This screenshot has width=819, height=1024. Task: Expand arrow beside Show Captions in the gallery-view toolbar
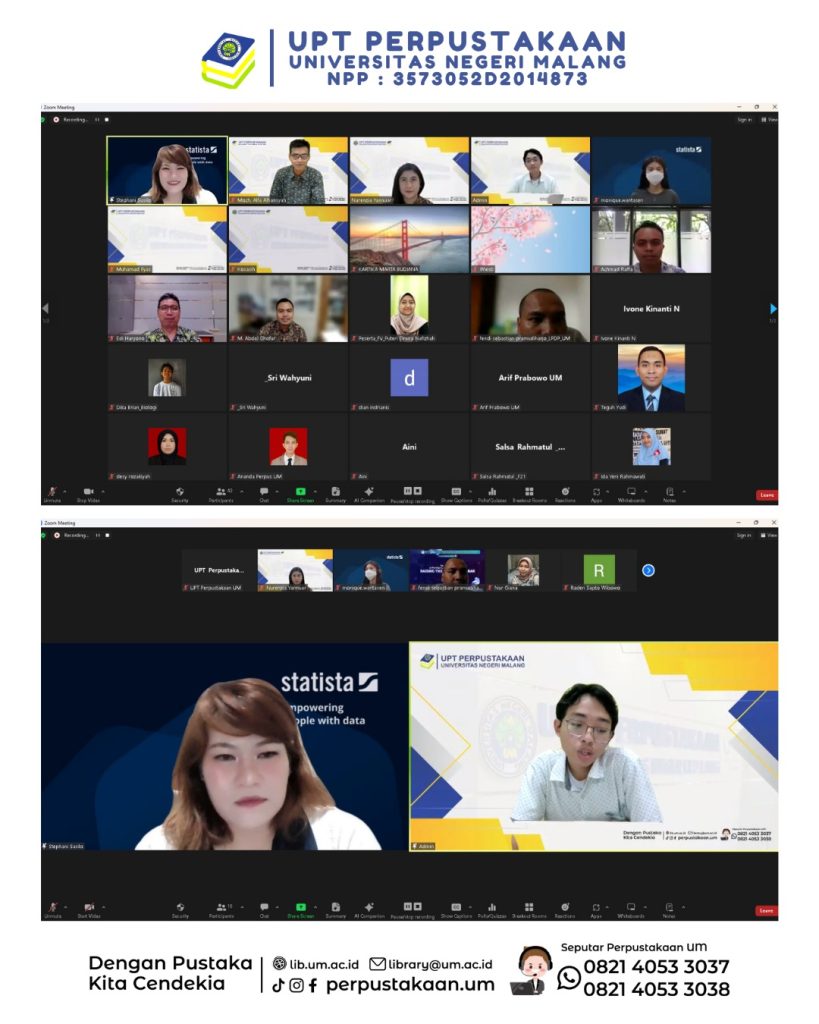pyautogui.click(x=470, y=491)
